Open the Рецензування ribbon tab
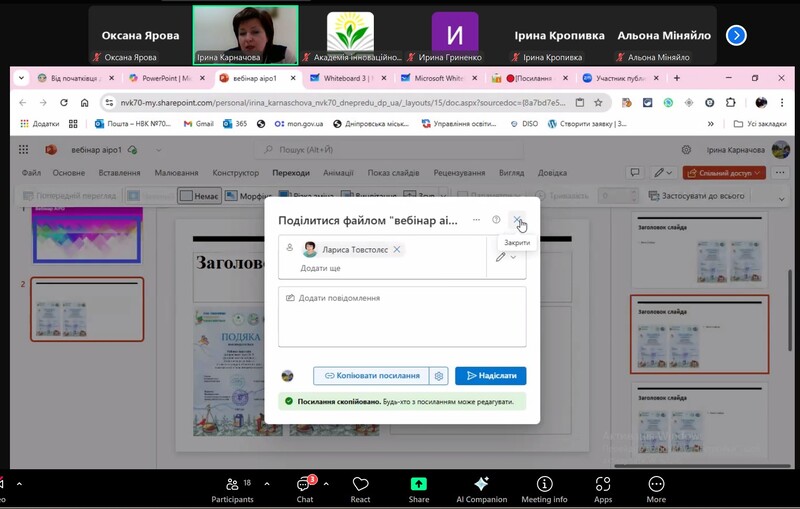Viewport: 800px width, 509px height. pyautogui.click(x=459, y=172)
